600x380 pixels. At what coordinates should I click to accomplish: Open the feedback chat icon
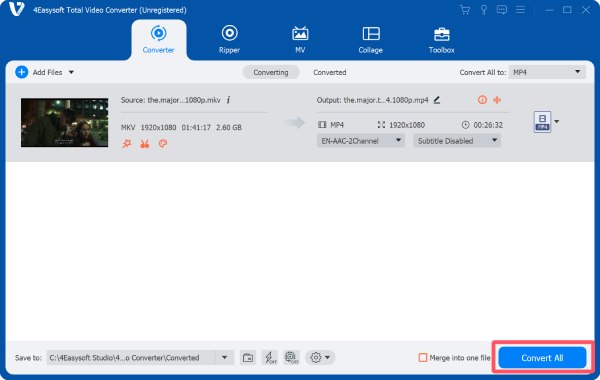[x=502, y=10]
